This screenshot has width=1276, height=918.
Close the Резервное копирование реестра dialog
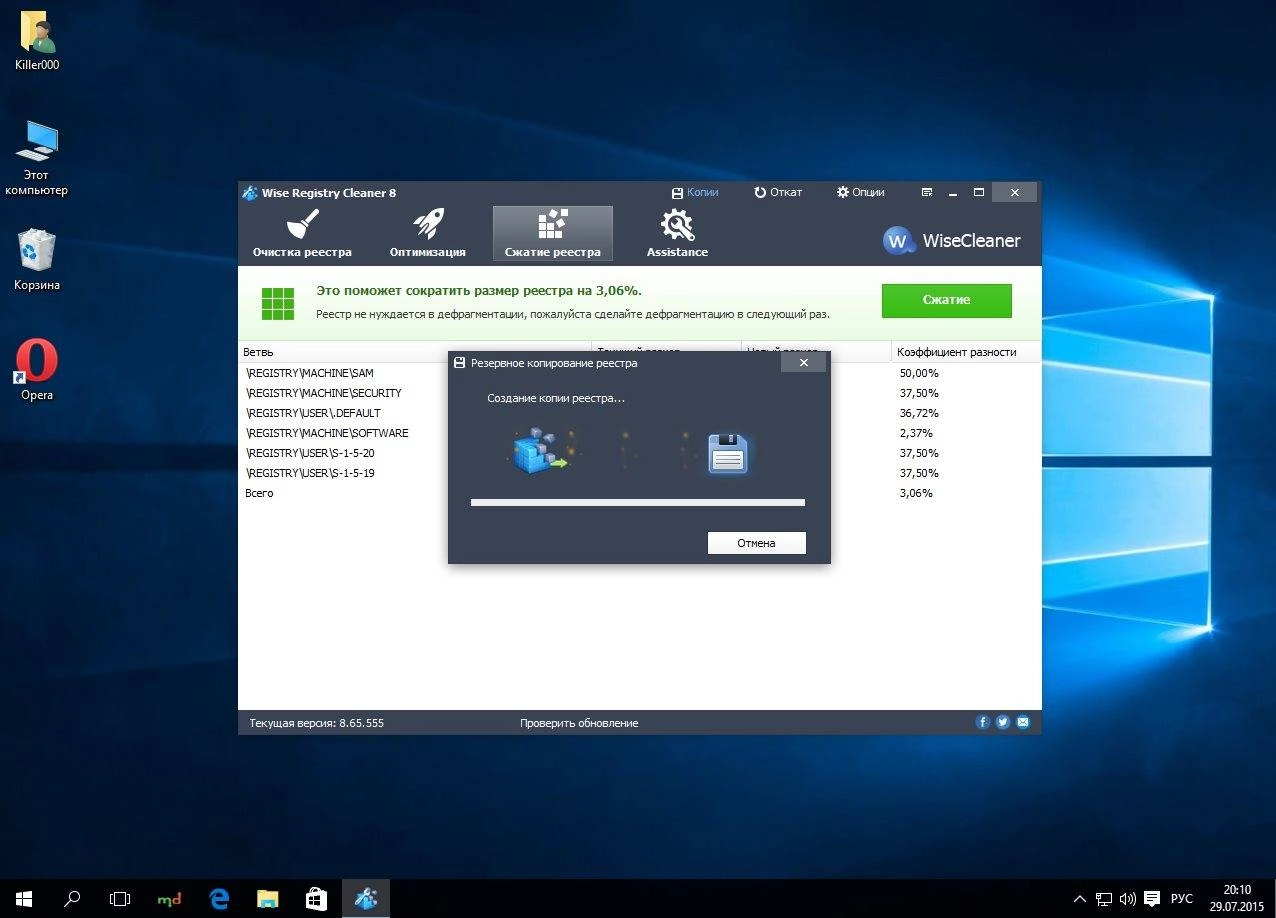tap(804, 363)
